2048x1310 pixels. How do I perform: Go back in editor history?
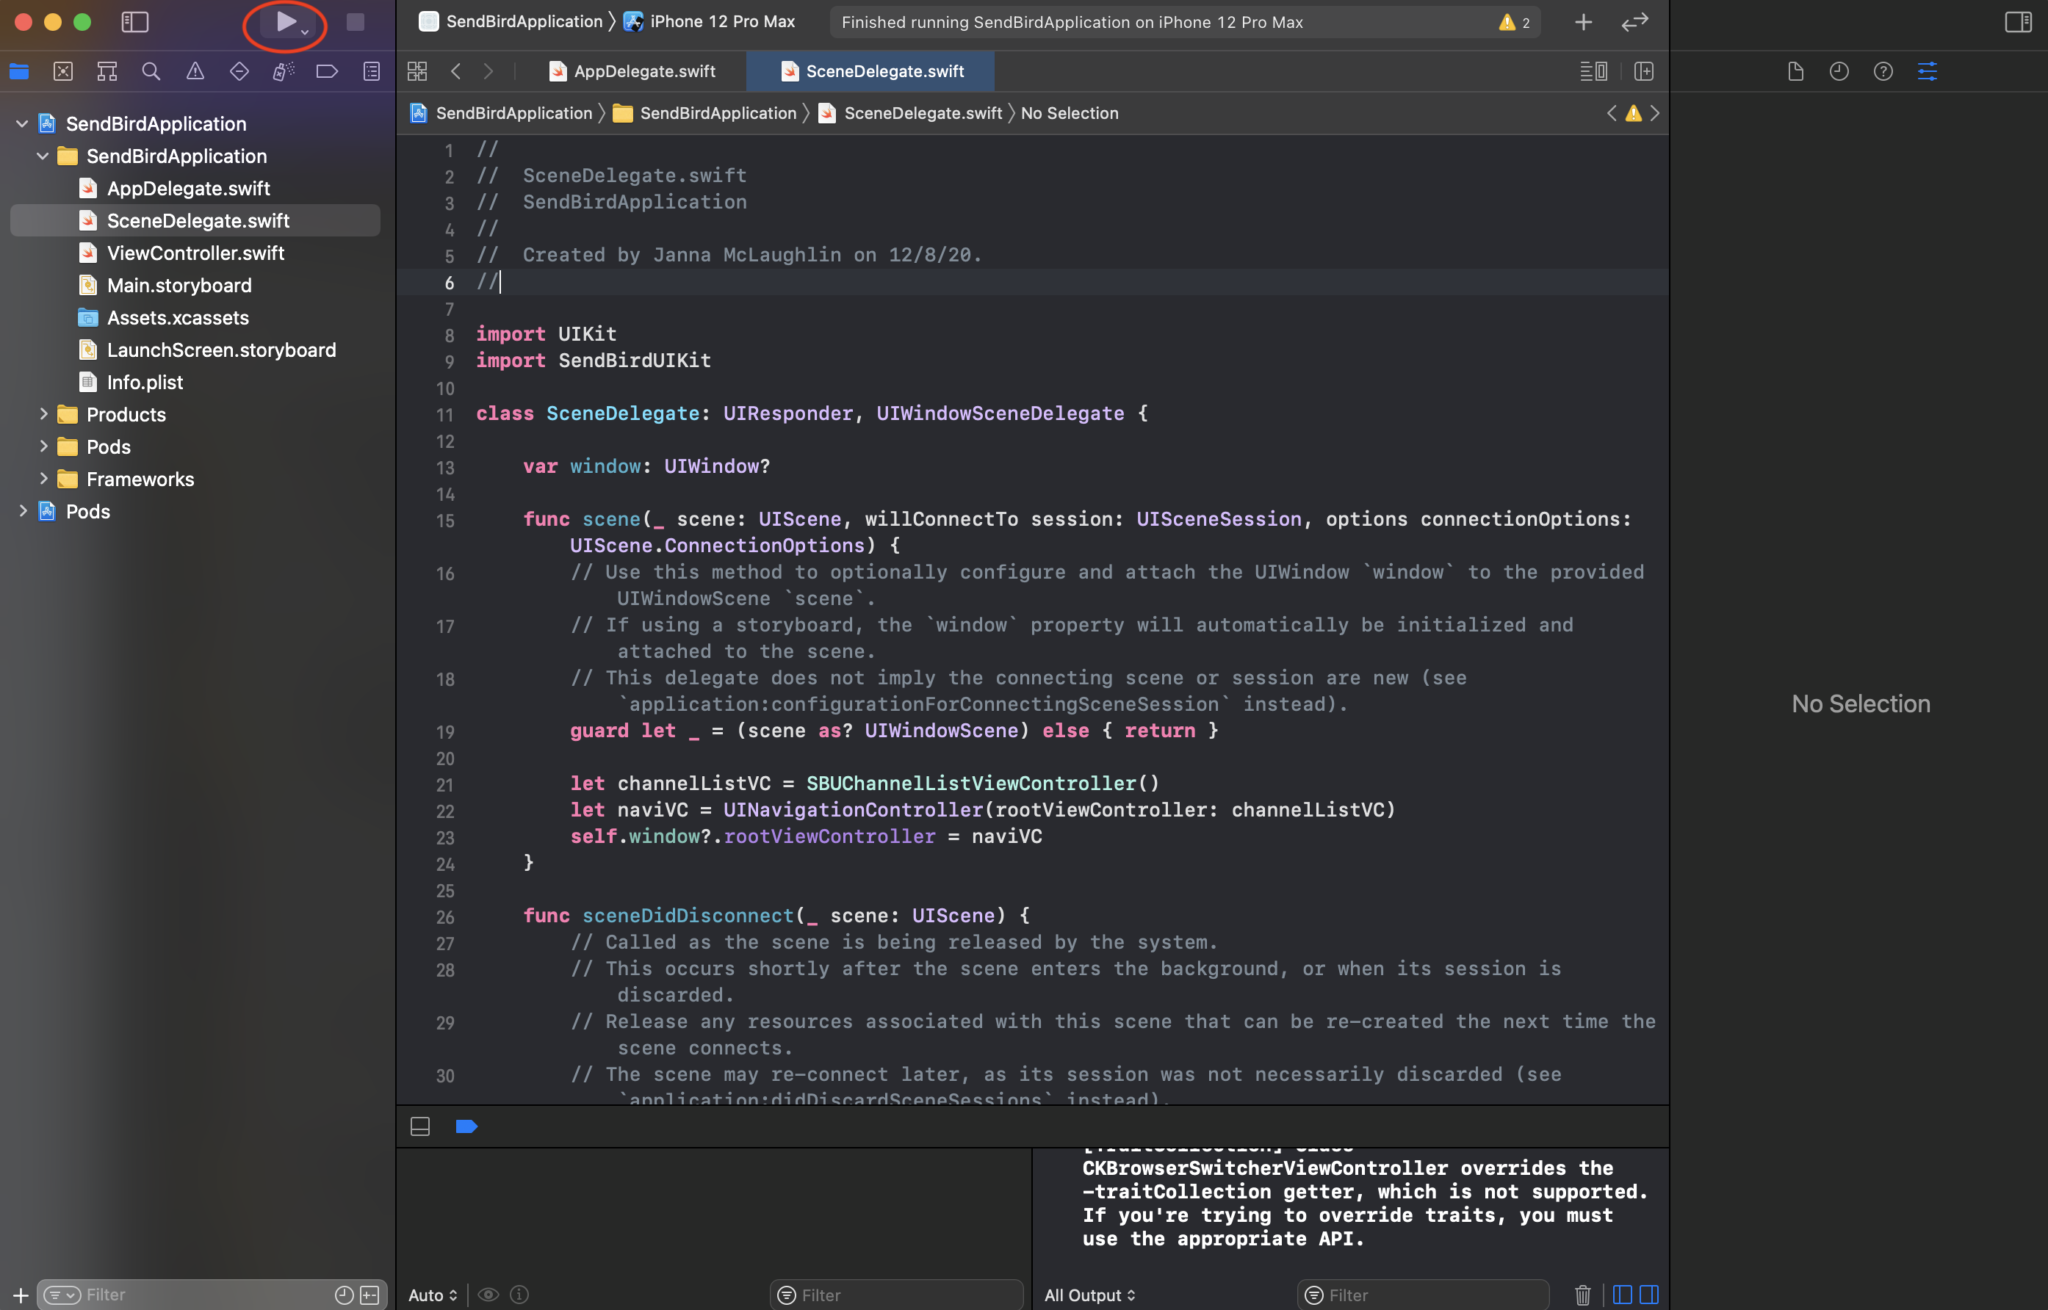click(456, 71)
